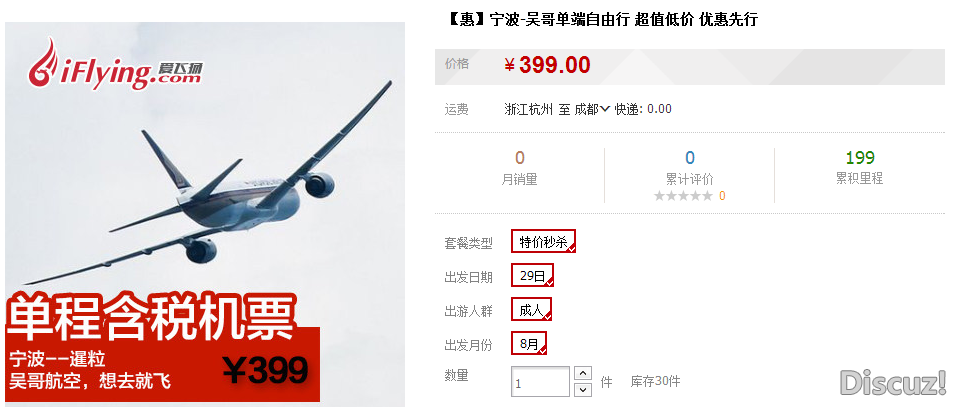Click the 累积里程 mileage value 199
The width and height of the screenshot is (963, 407).
pyautogui.click(x=860, y=158)
